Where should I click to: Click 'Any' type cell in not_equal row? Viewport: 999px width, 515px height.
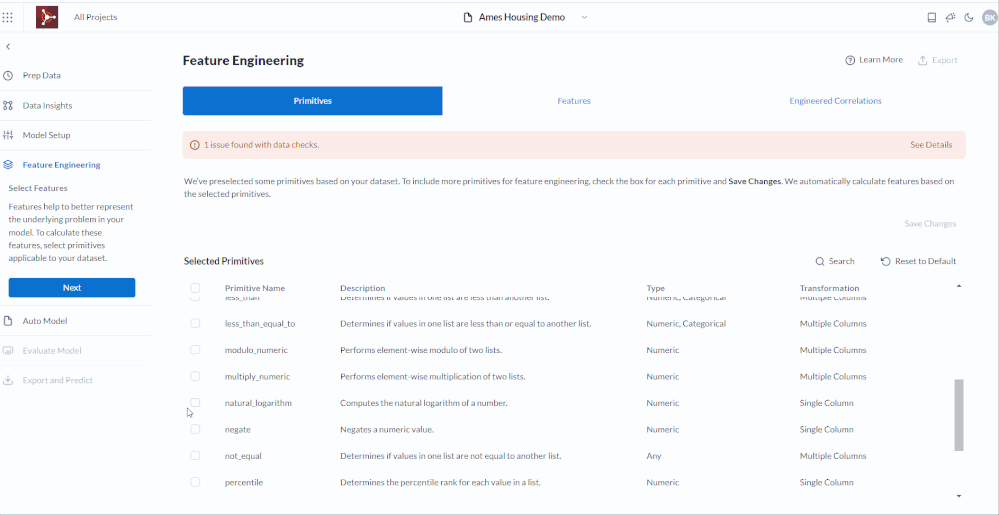pos(654,456)
